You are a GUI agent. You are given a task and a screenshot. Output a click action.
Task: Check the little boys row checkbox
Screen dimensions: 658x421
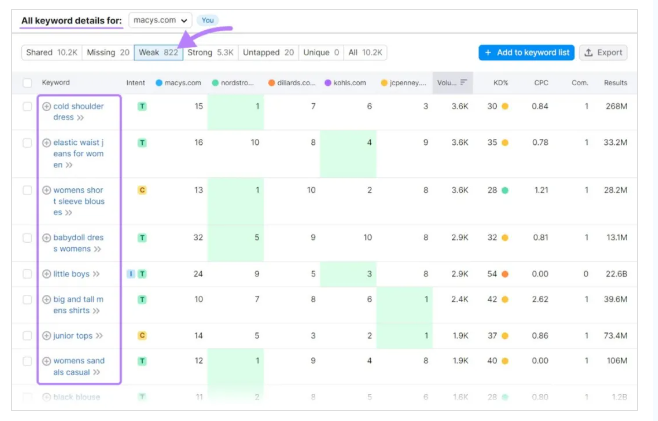(x=27, y=274)
